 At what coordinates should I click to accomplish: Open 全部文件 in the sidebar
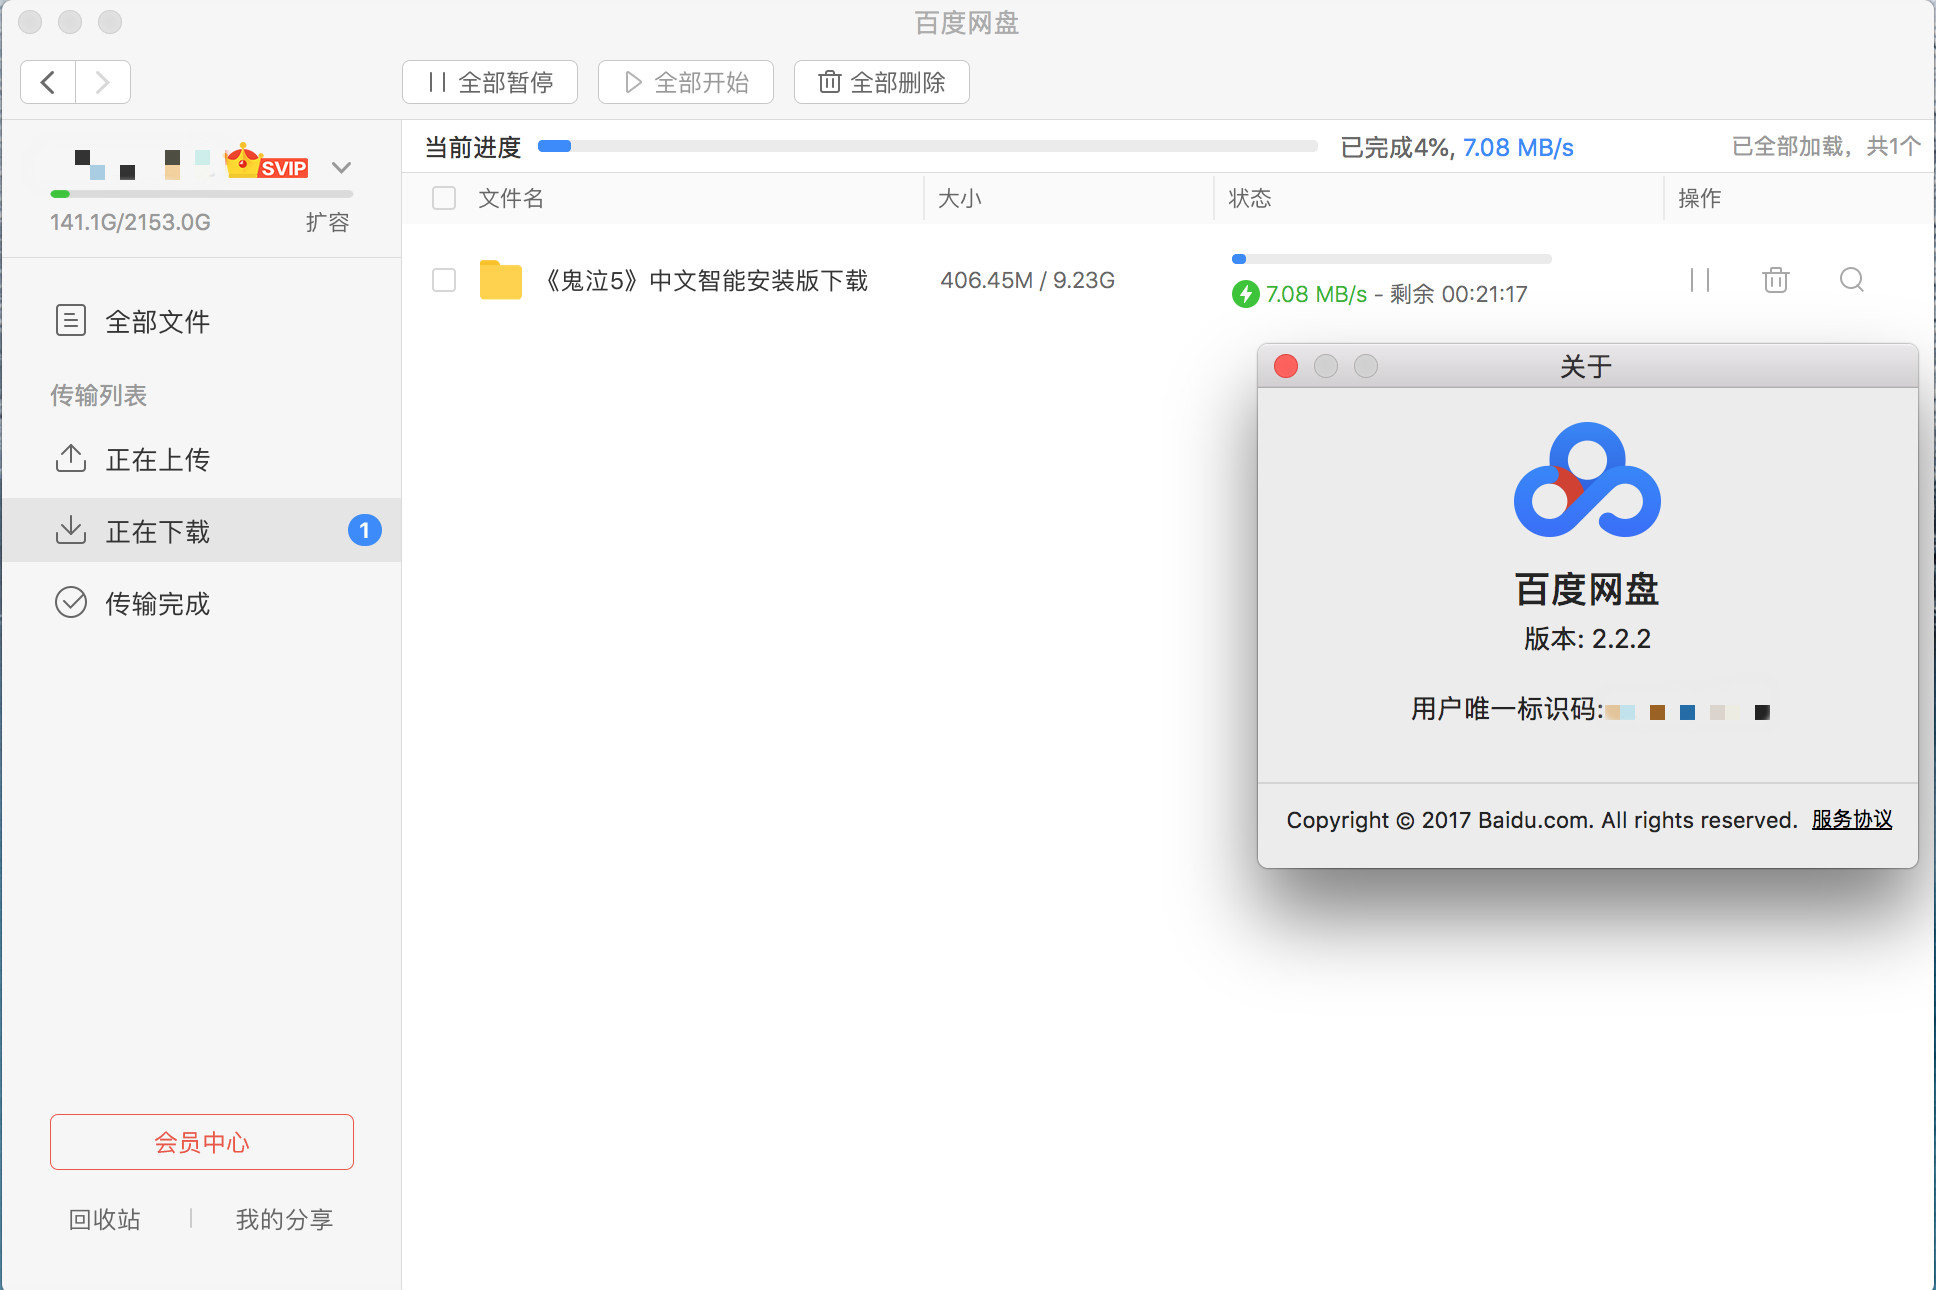tap(157, 321)
